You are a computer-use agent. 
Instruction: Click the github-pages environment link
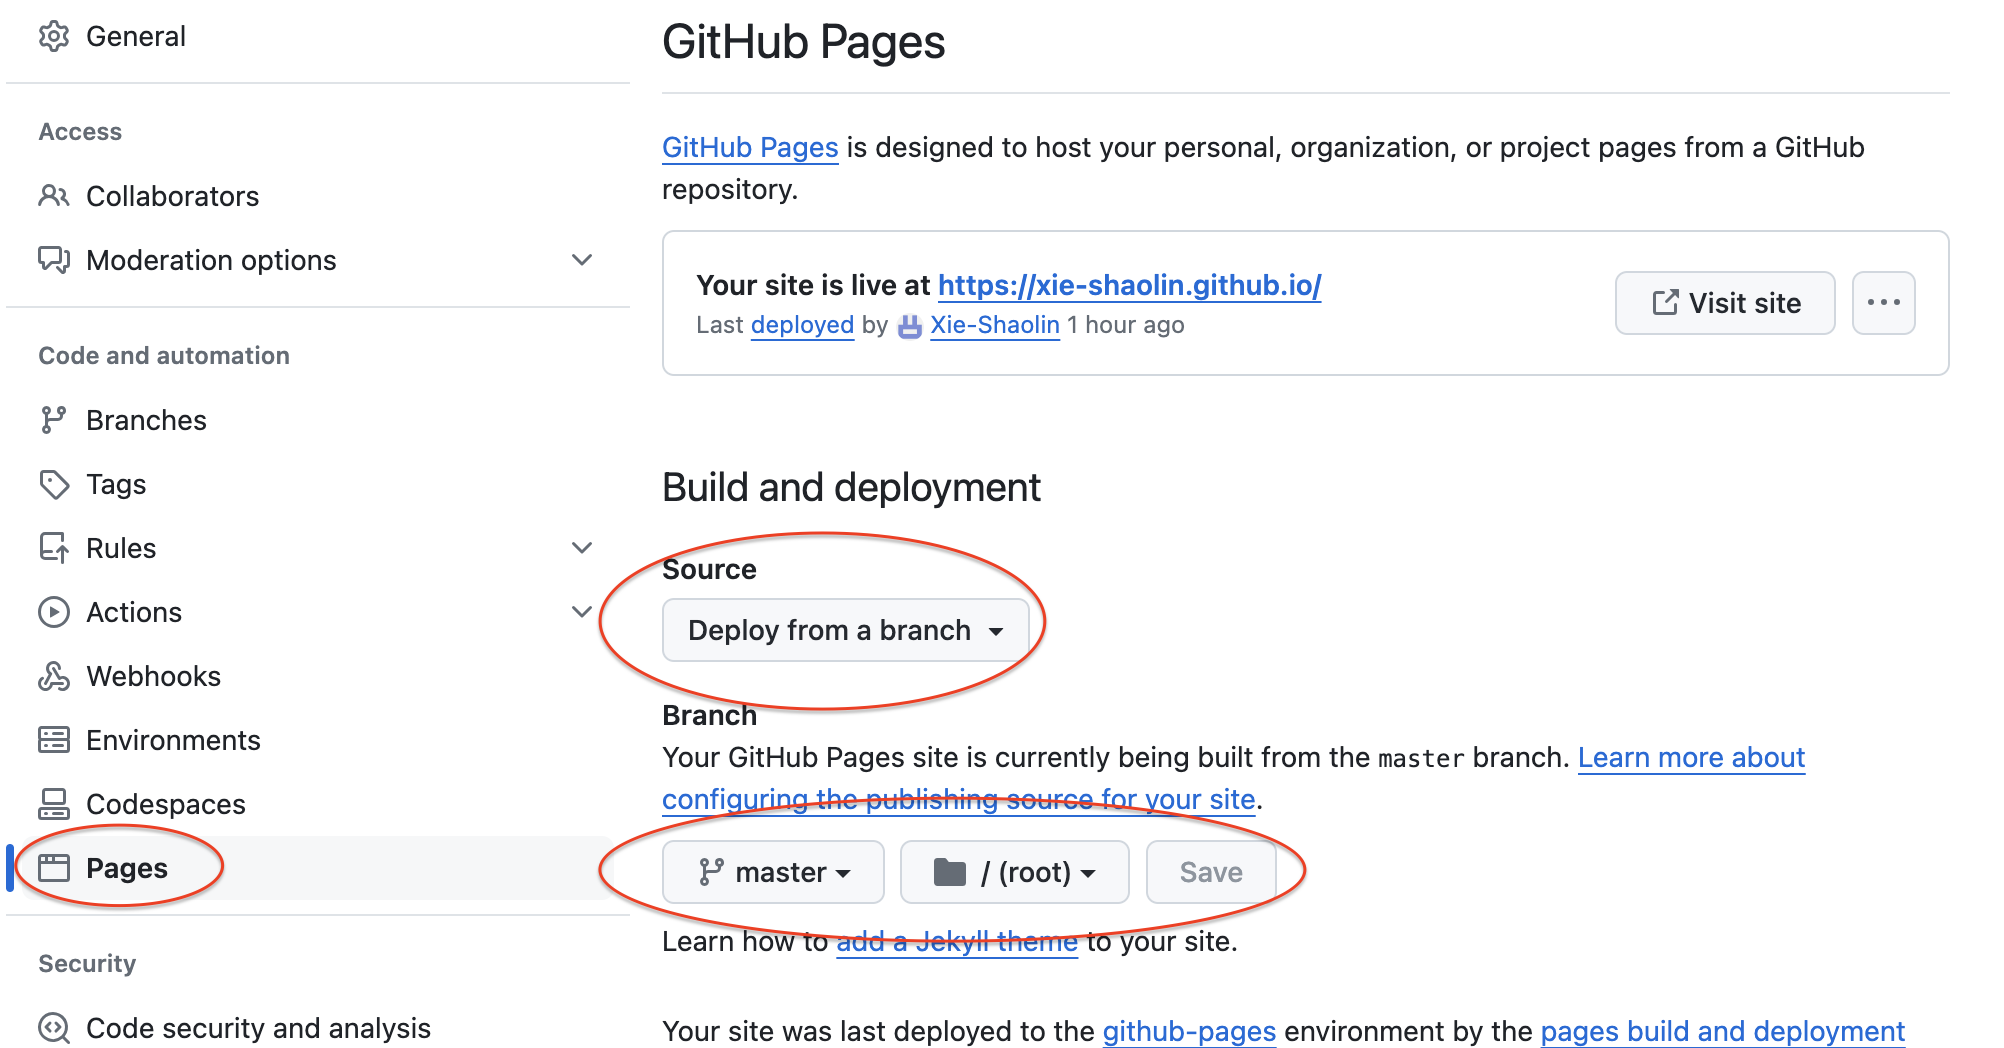[1189, 1031]
